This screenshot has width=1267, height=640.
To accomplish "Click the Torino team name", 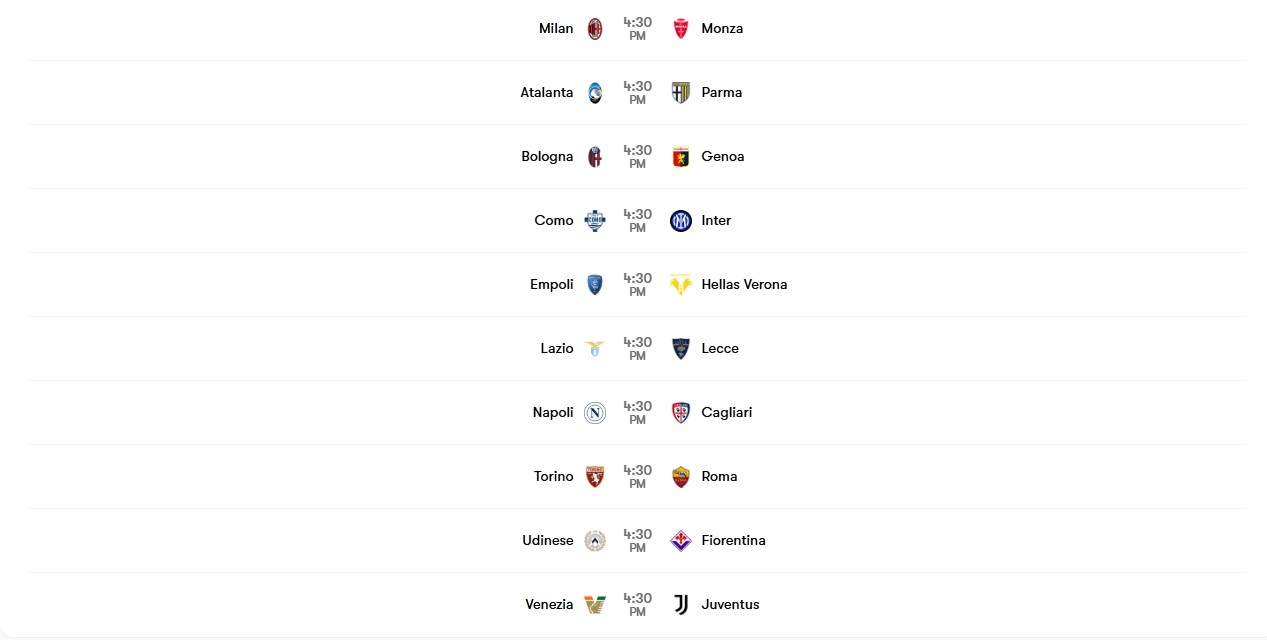I will click(554, 476).
